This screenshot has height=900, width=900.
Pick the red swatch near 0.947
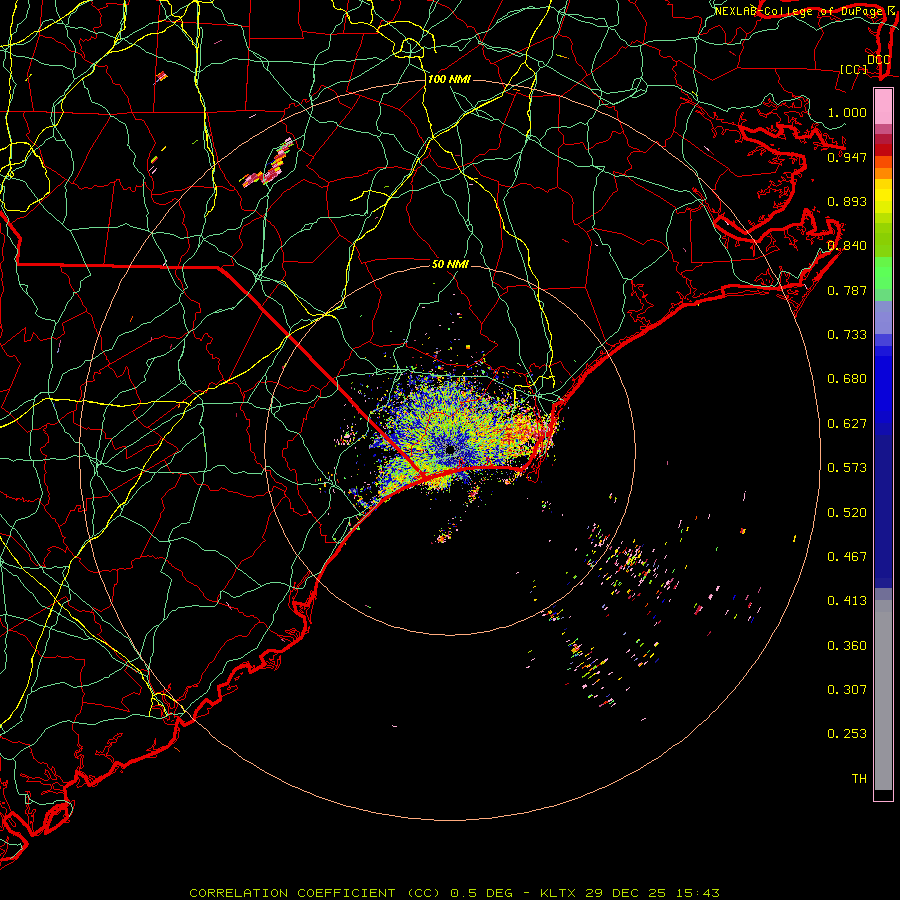[883, 150]
